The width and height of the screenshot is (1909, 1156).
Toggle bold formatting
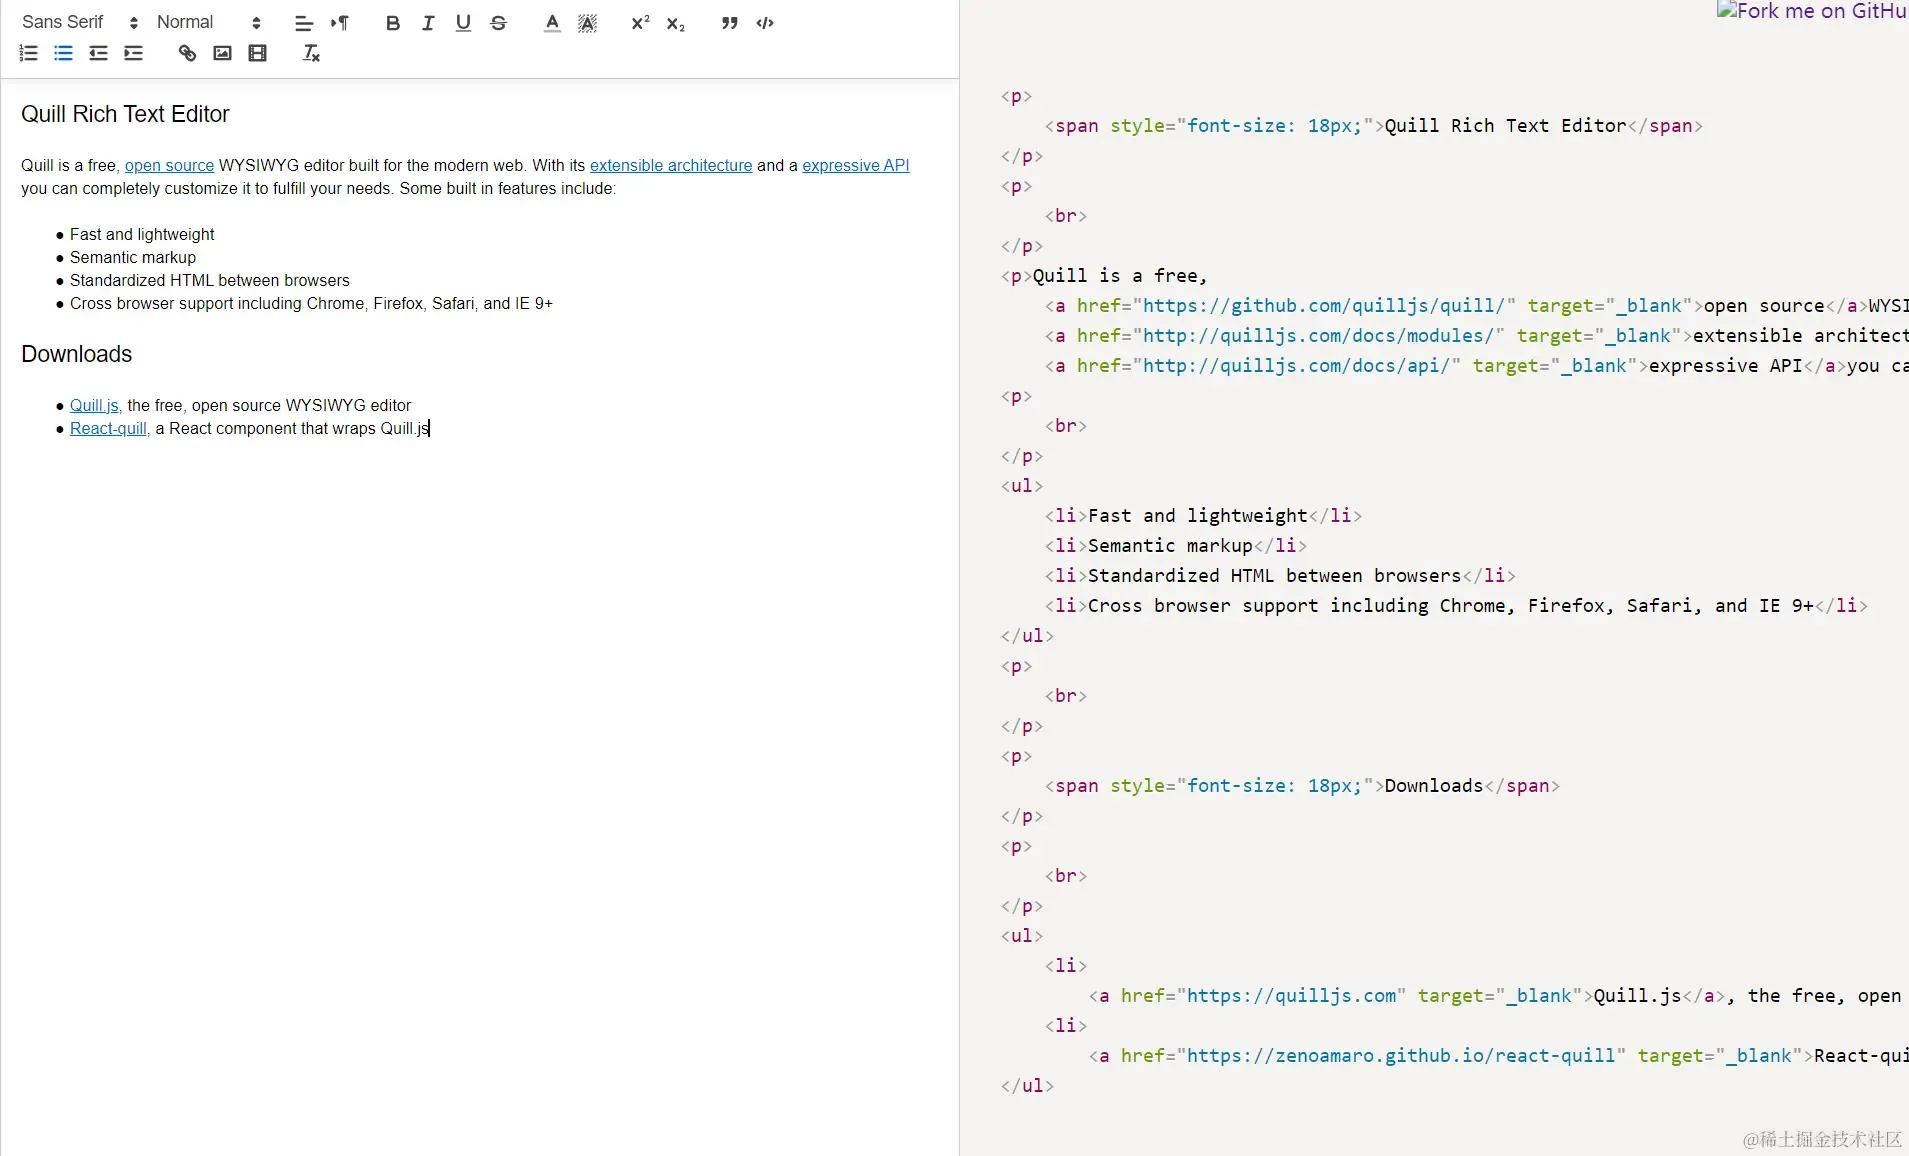tap(393, 23)
